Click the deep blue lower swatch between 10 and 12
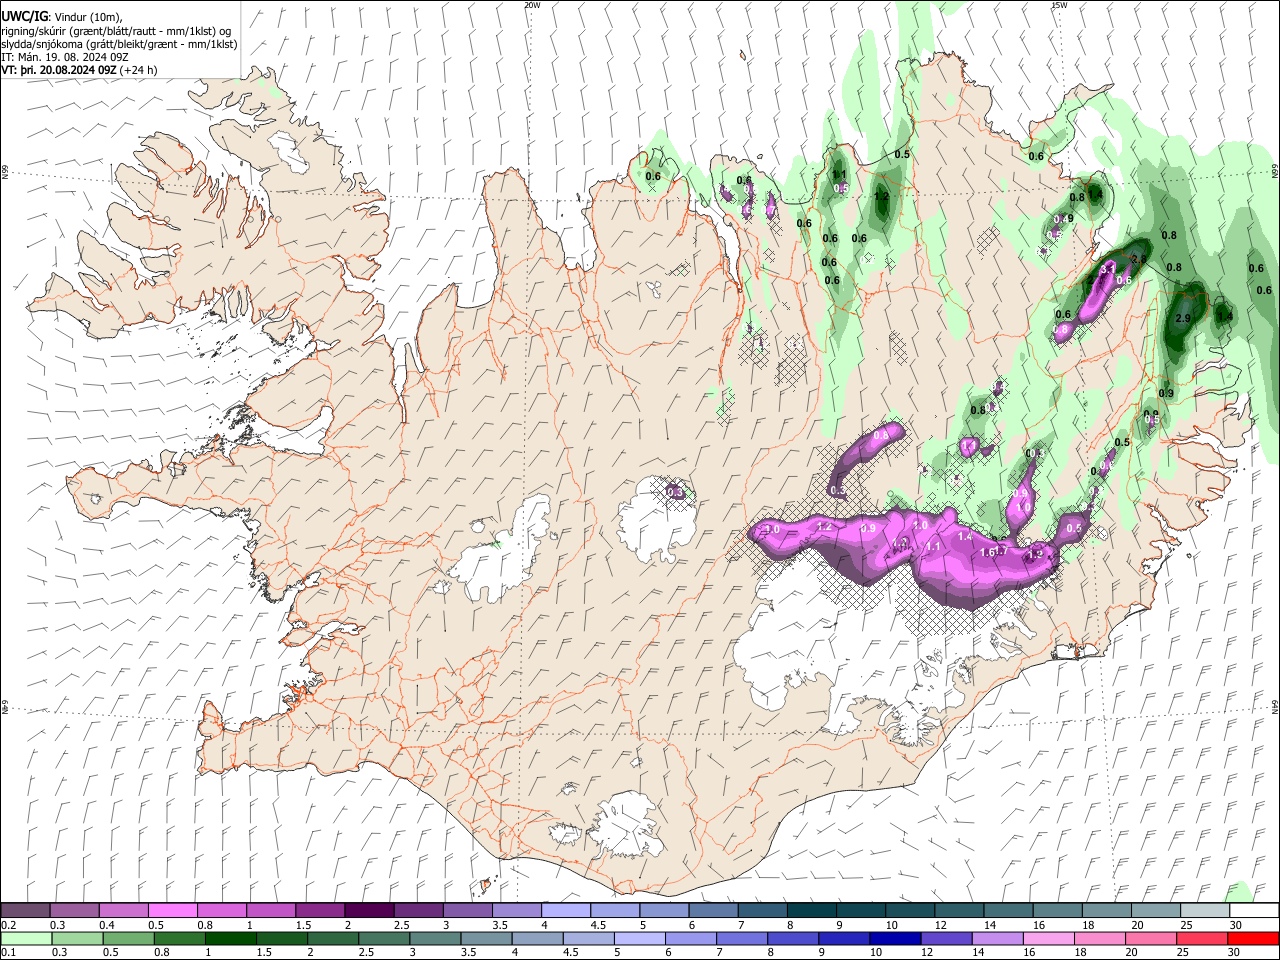This screenshot has width=1280, height=960. [x=896, y=939]
